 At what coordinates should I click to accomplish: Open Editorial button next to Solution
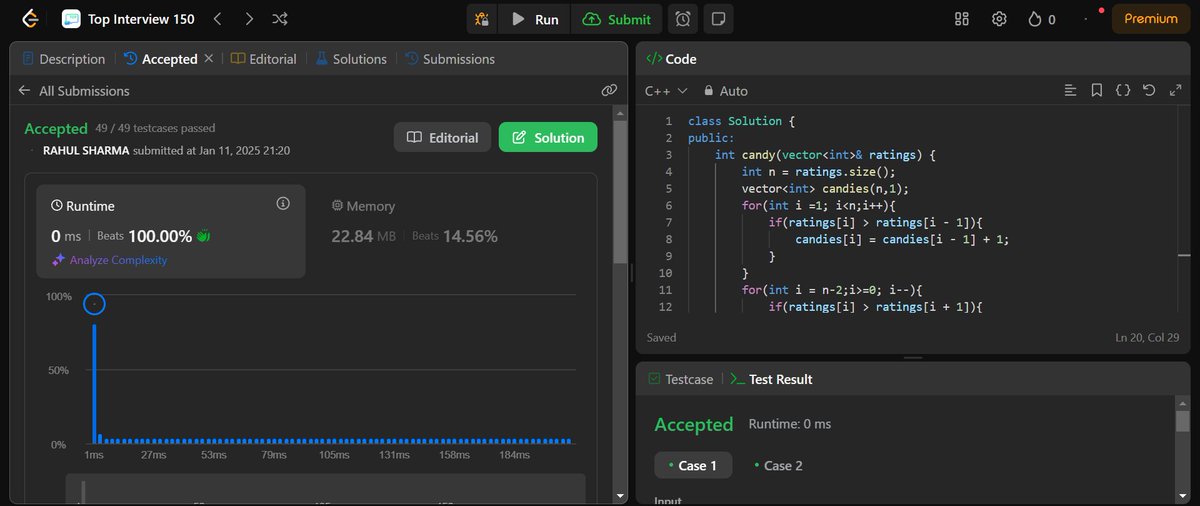click(443, 138)
